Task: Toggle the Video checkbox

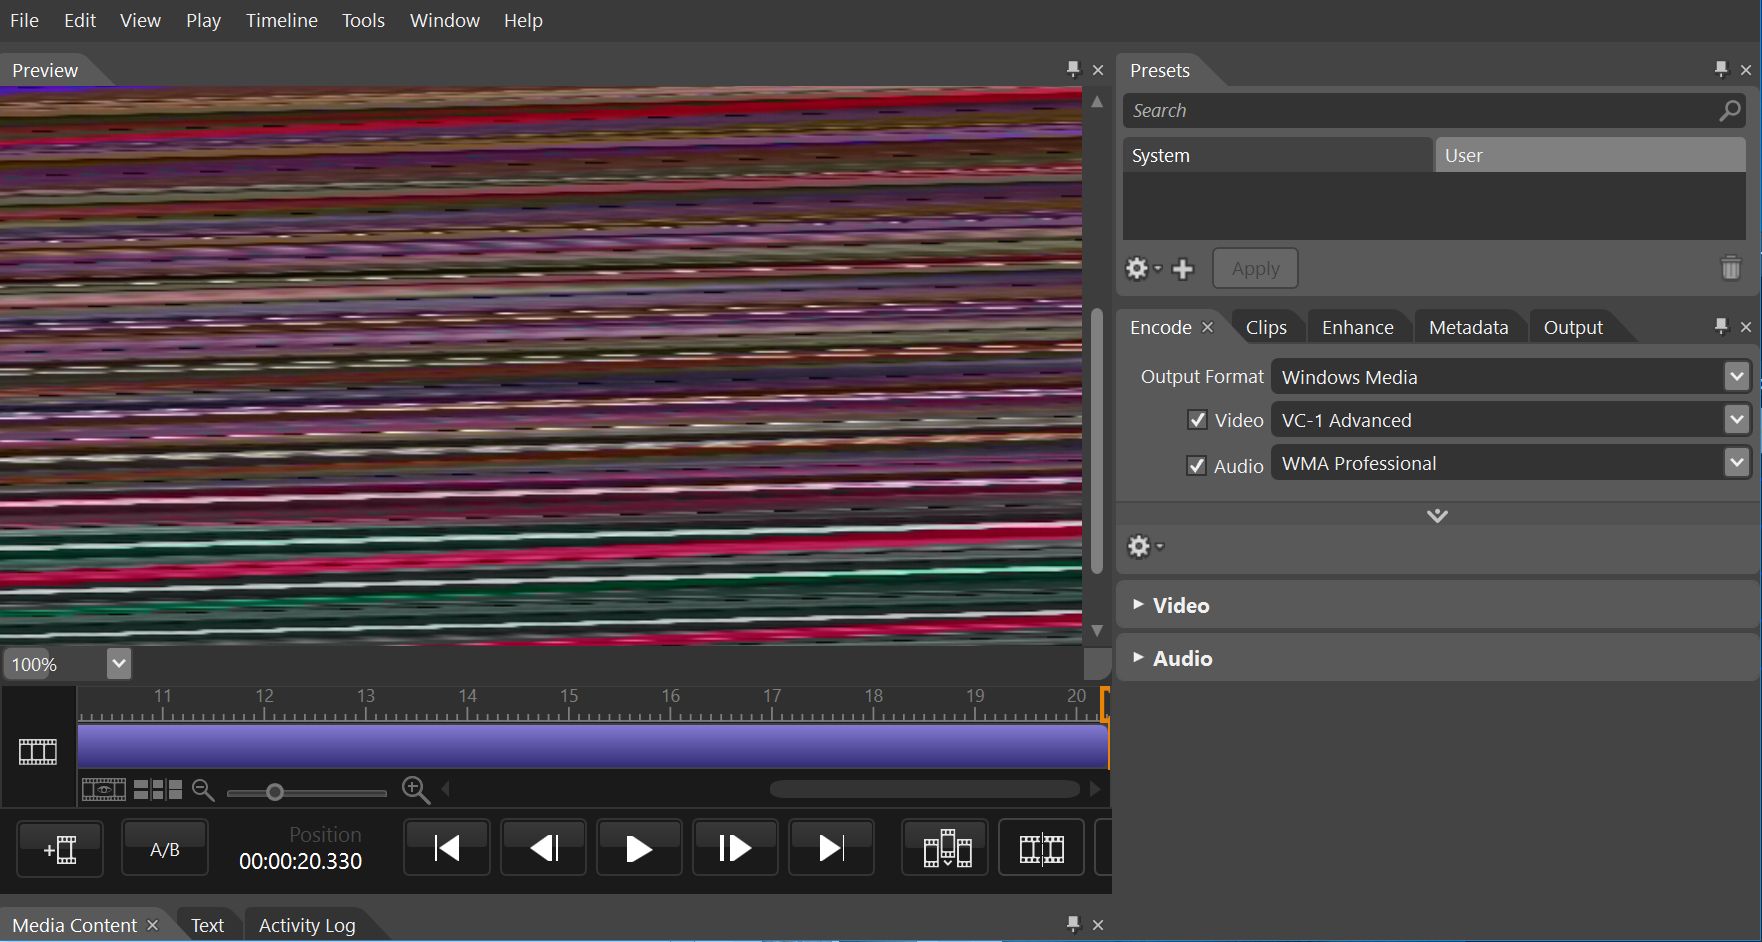Action: 1197,420
